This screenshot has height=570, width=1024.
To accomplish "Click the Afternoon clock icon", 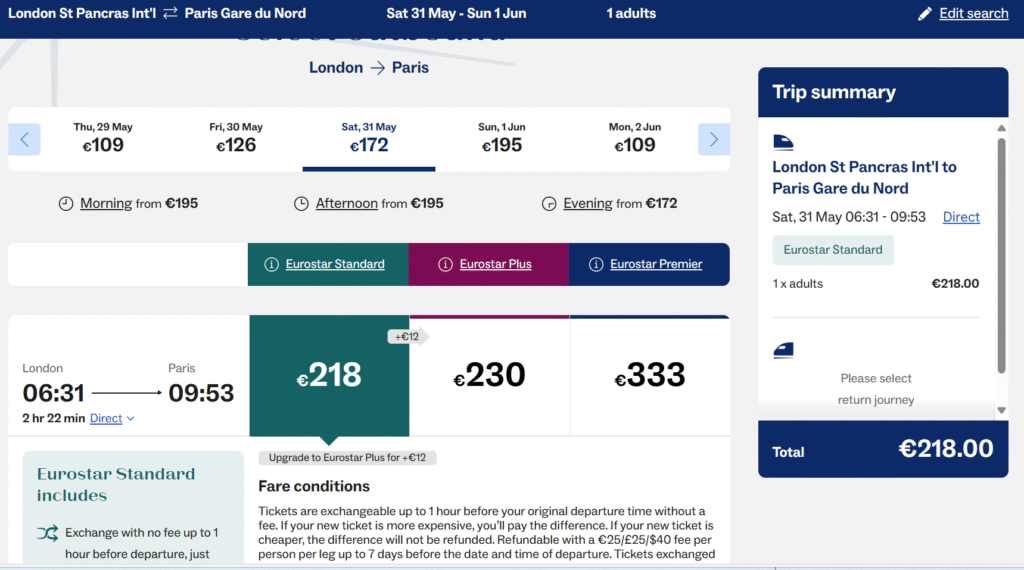I will pyautogui.click(x=301, y=204).
